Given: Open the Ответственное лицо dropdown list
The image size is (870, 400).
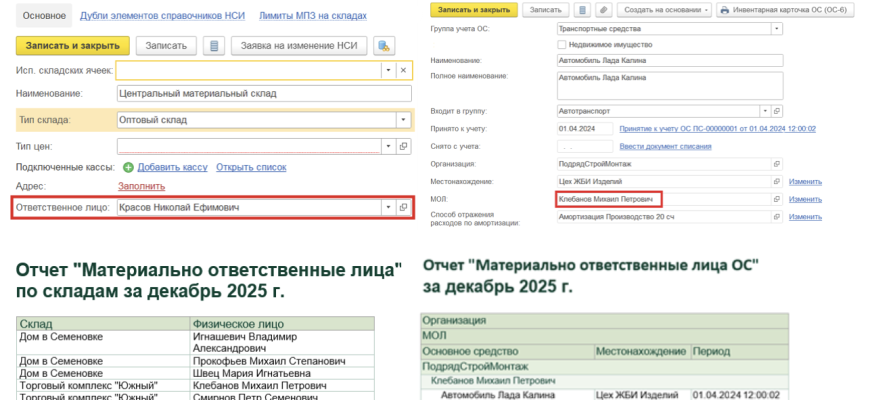Looking at the screenshot, I should (387, 208).
